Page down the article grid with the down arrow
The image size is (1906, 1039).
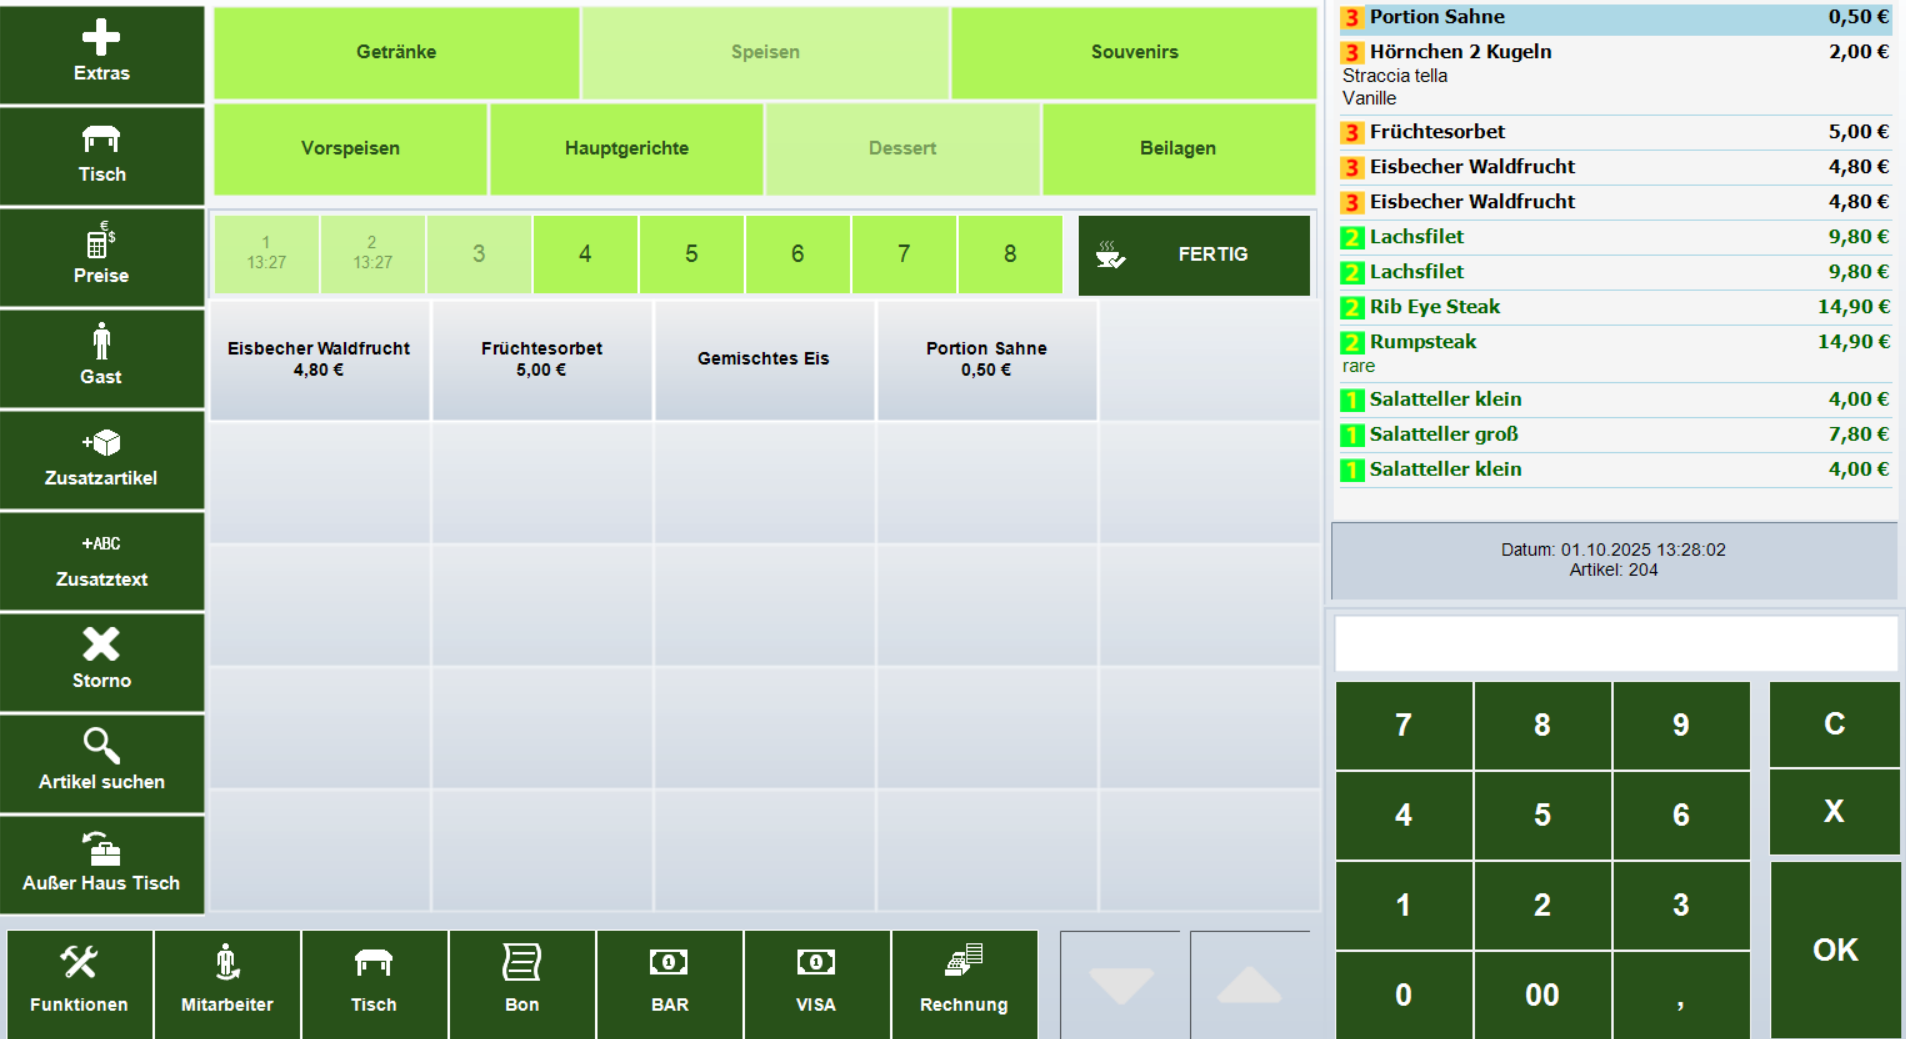tap(1122, 985)
